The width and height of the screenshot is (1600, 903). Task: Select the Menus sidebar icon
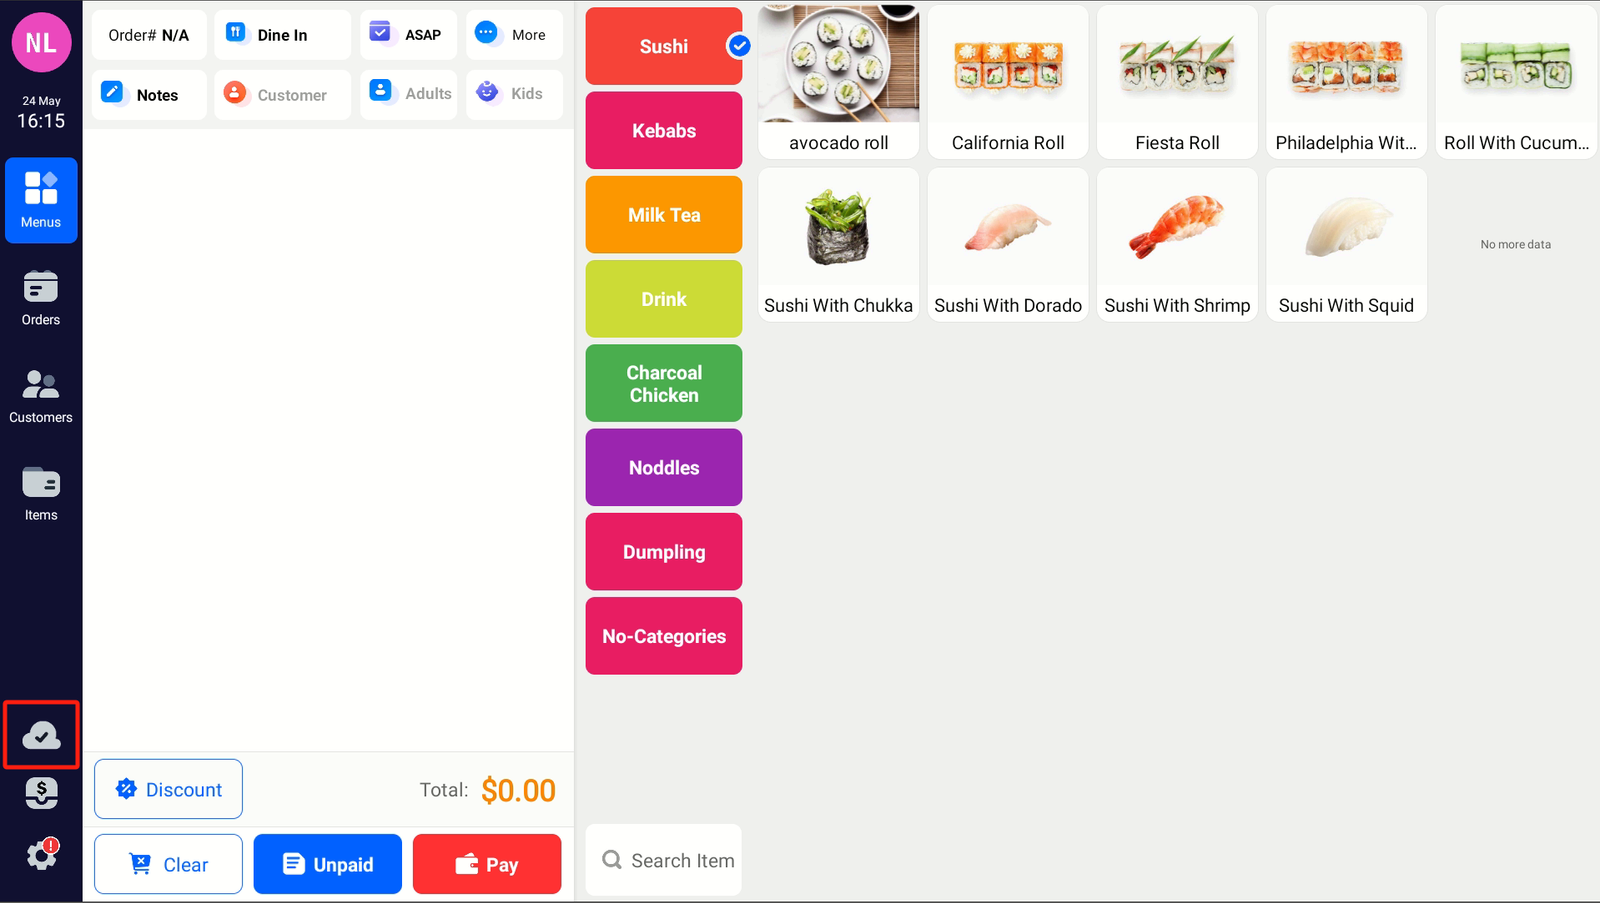click(x=41, y=200)
